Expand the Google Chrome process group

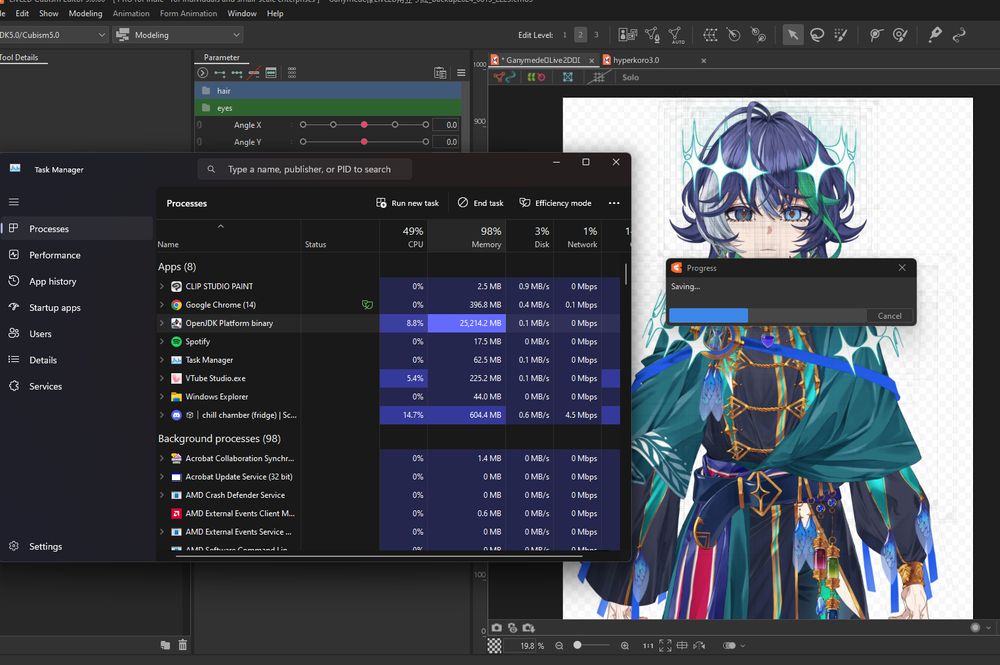(x=162, y=305)
